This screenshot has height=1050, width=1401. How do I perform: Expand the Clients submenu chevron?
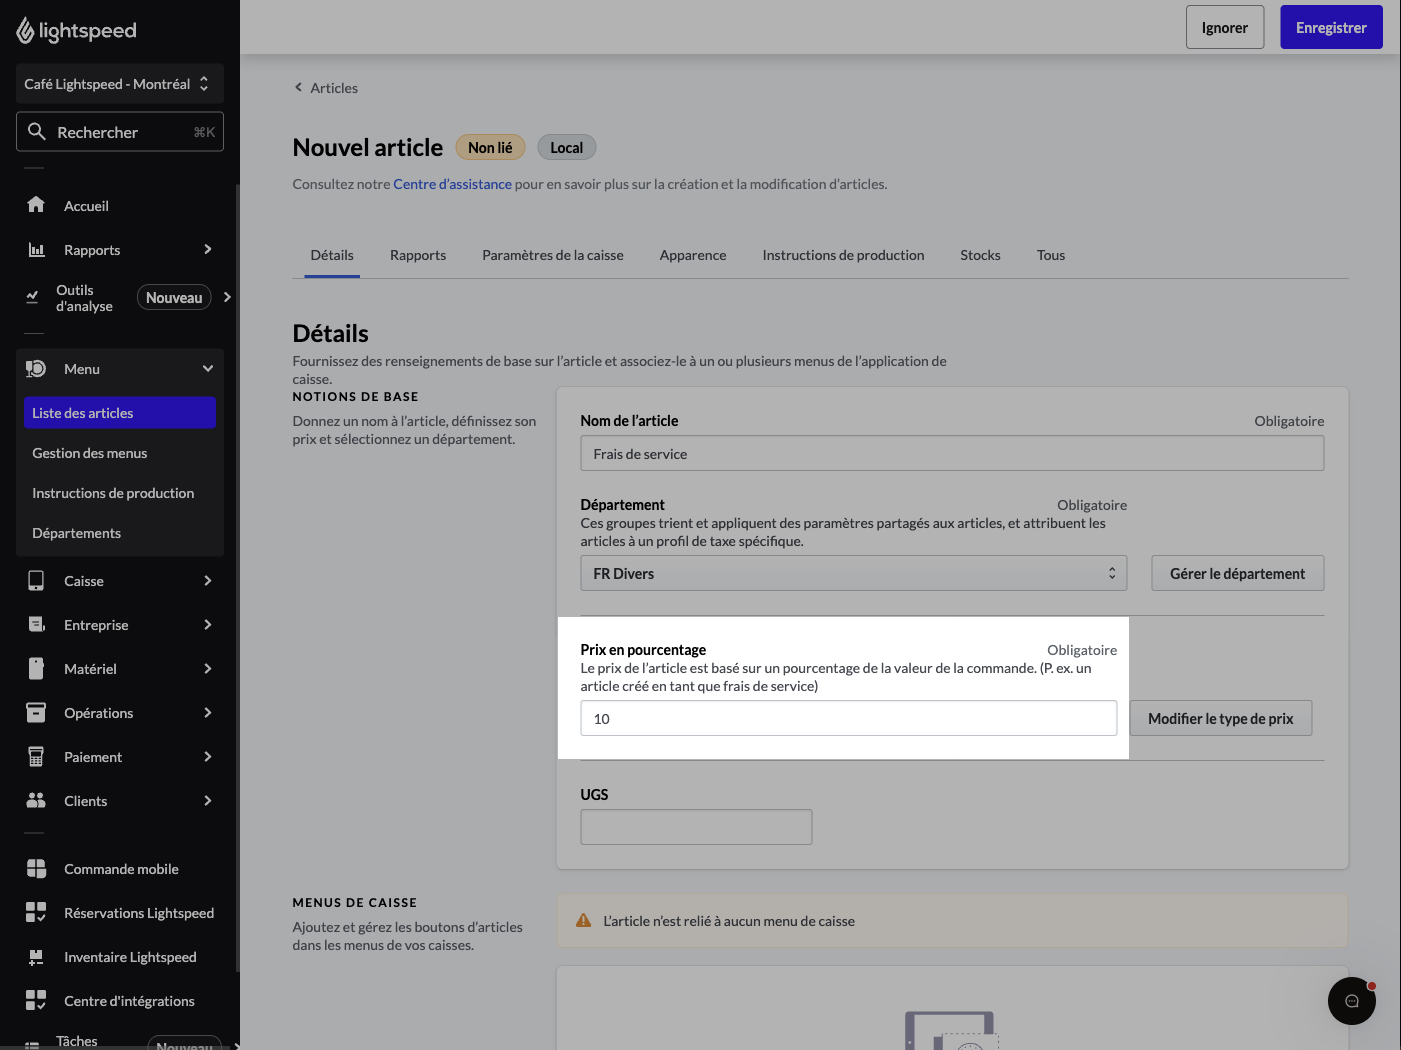(x=208, y=801)
